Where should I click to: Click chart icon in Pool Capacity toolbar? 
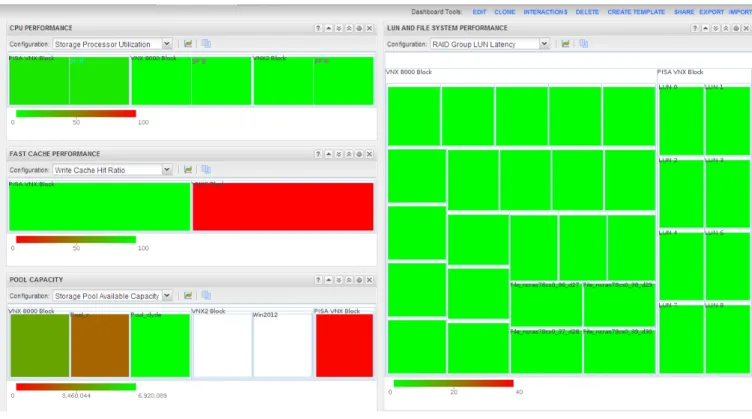[x=188, y=296]
